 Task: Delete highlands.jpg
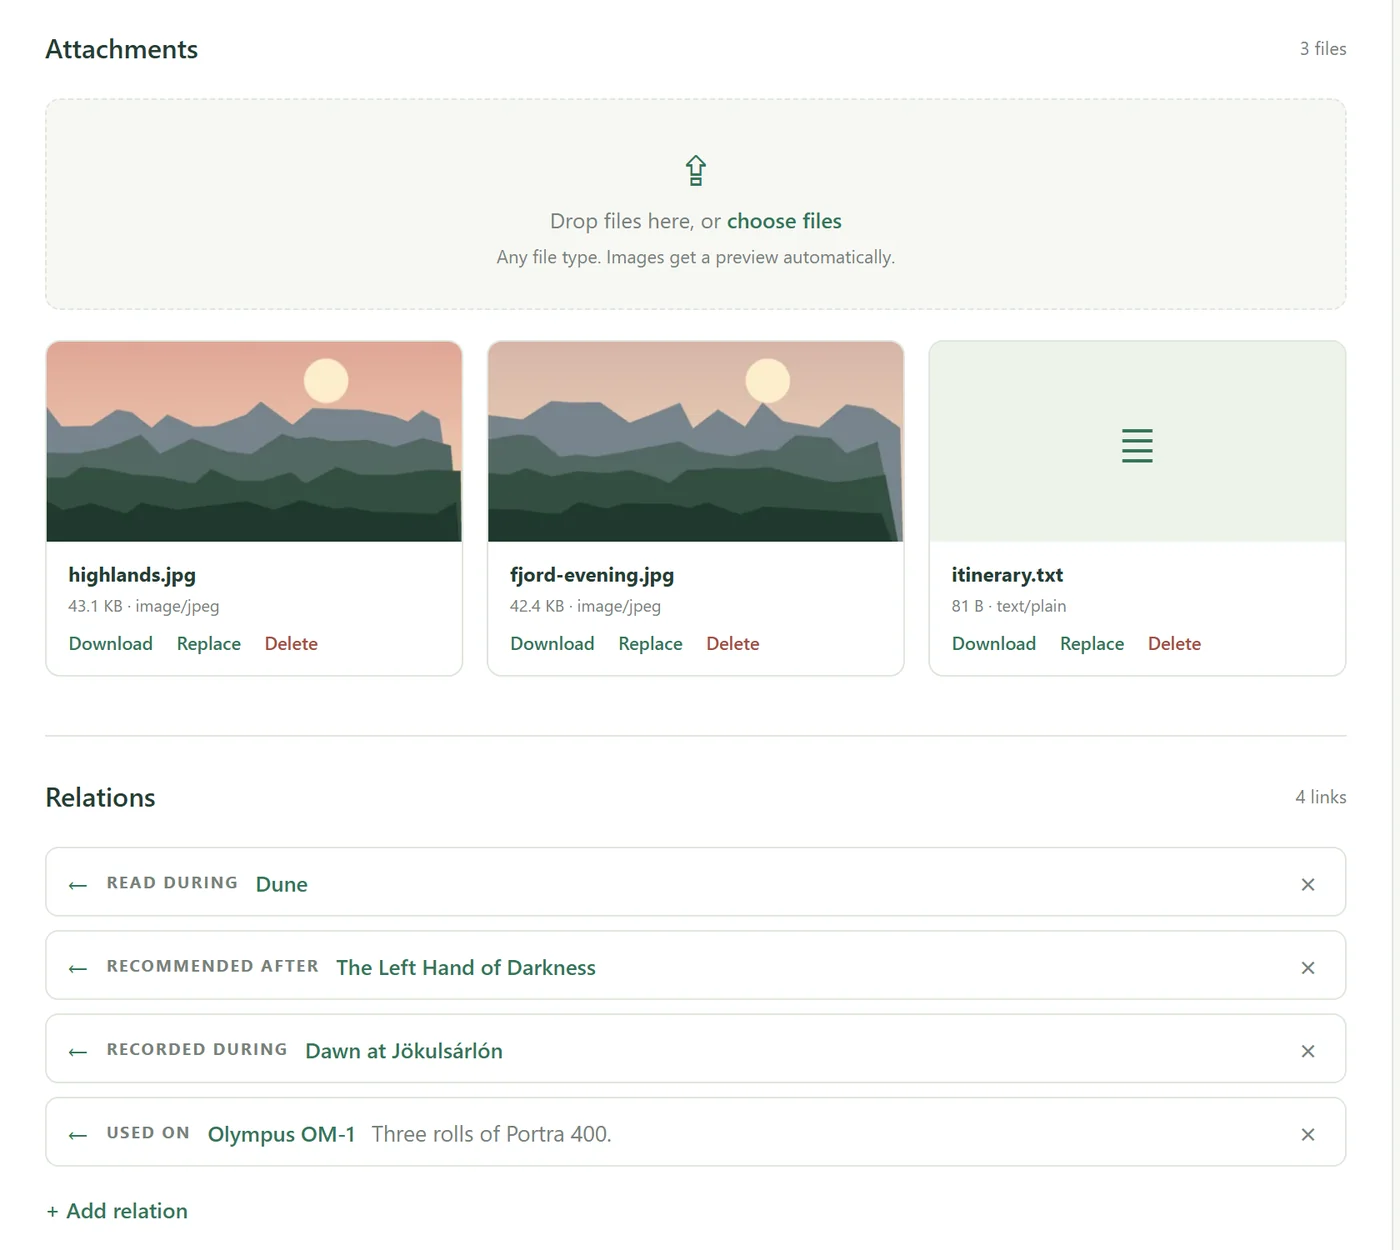[x=291, y=644]
